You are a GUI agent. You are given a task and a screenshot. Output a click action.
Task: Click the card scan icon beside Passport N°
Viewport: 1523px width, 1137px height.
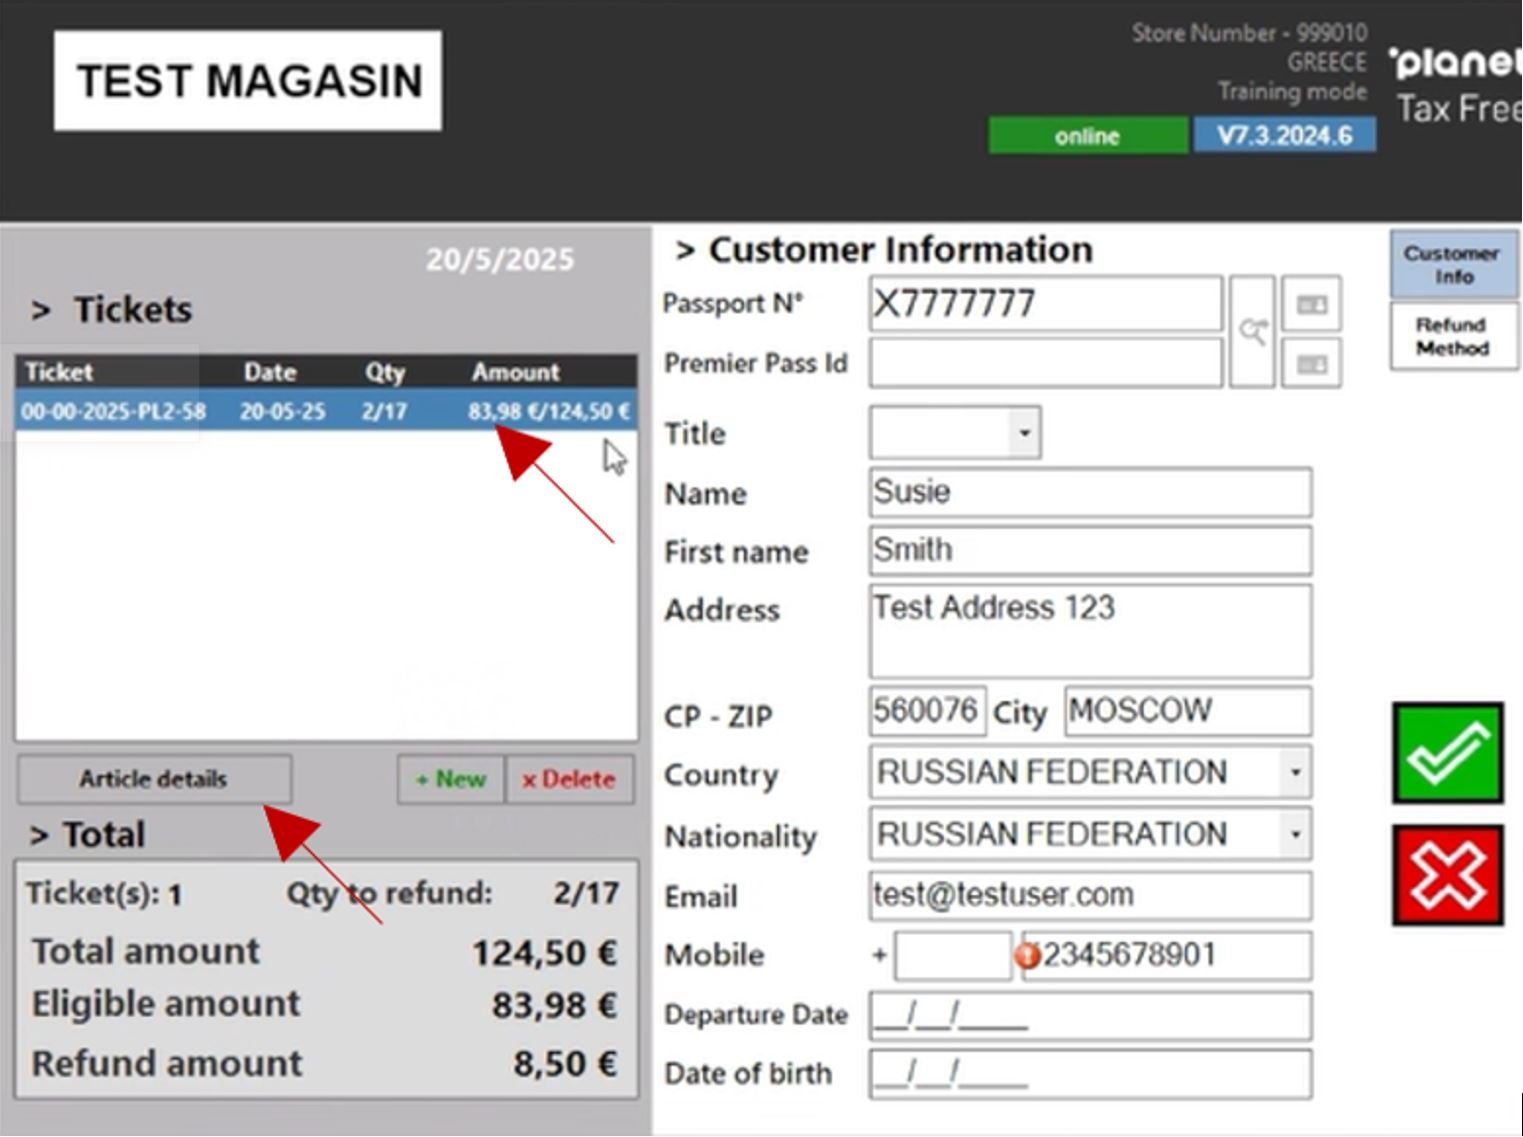1311,305
